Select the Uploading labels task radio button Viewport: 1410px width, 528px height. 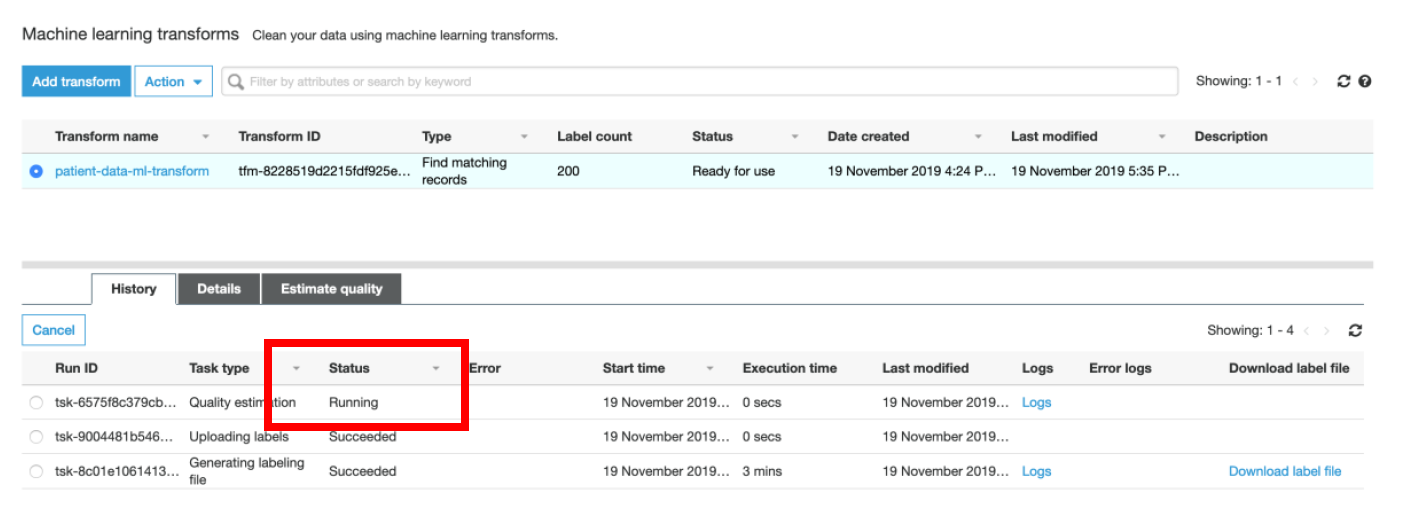[36, 437]
